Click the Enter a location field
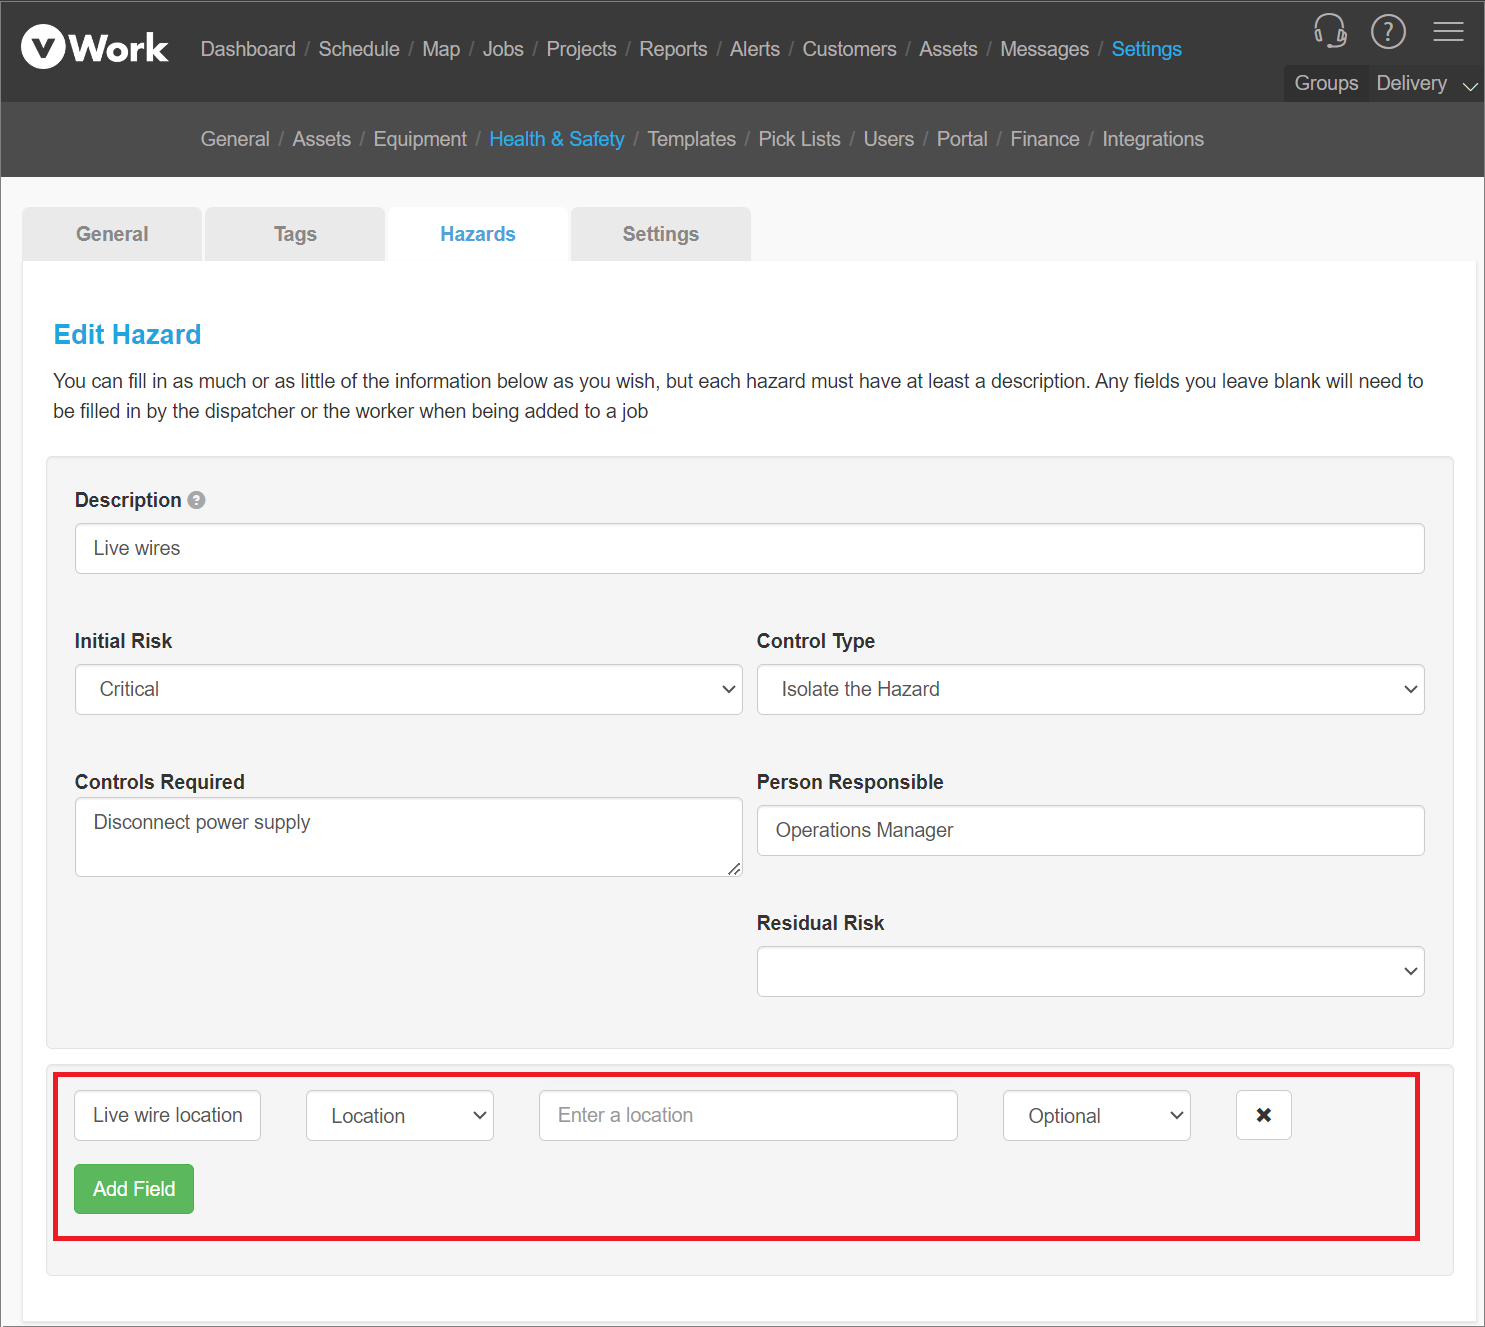This screenshot has height=1327, width=1485. tap(748, 1115)
